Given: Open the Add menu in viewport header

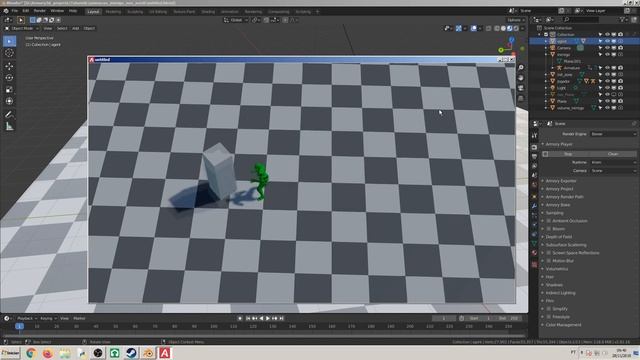Looking at the screenshot, I should (76, 29).
